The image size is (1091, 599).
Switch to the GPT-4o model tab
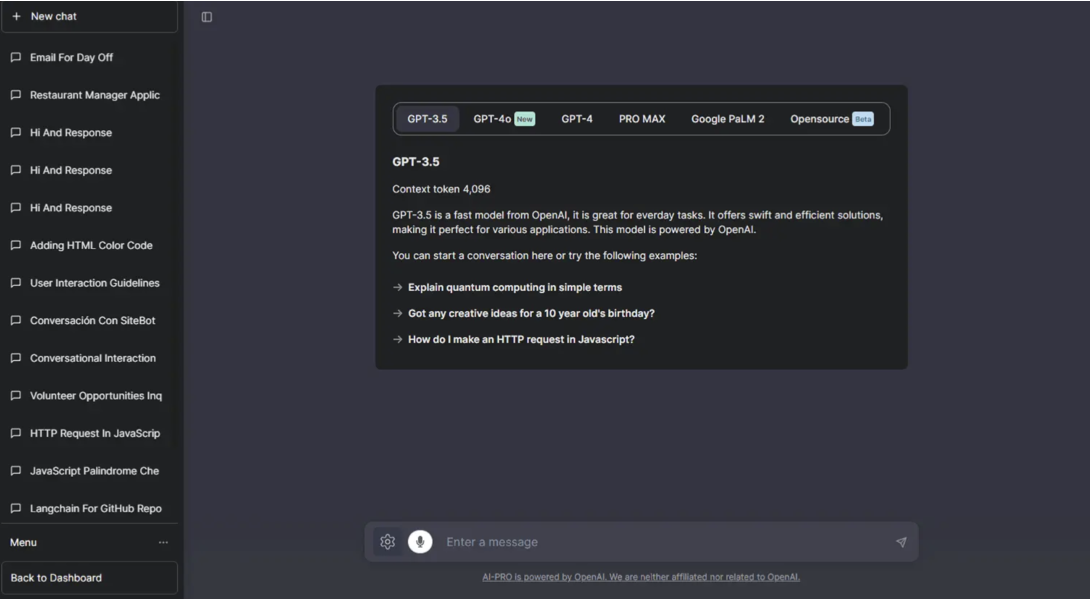[x=504, y=119]
